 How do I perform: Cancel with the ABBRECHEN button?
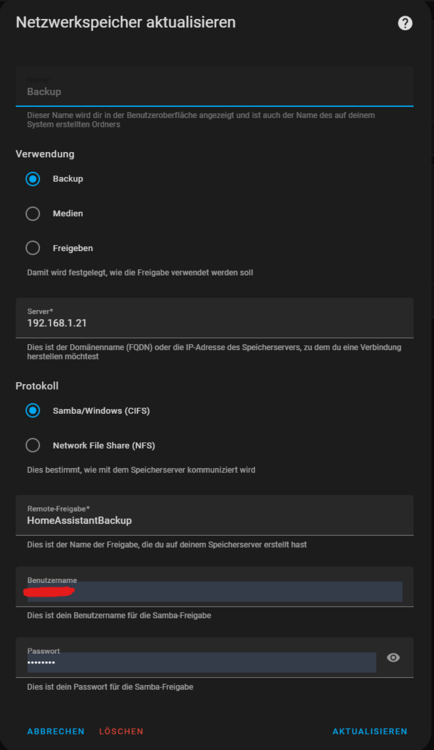[56, 731]
